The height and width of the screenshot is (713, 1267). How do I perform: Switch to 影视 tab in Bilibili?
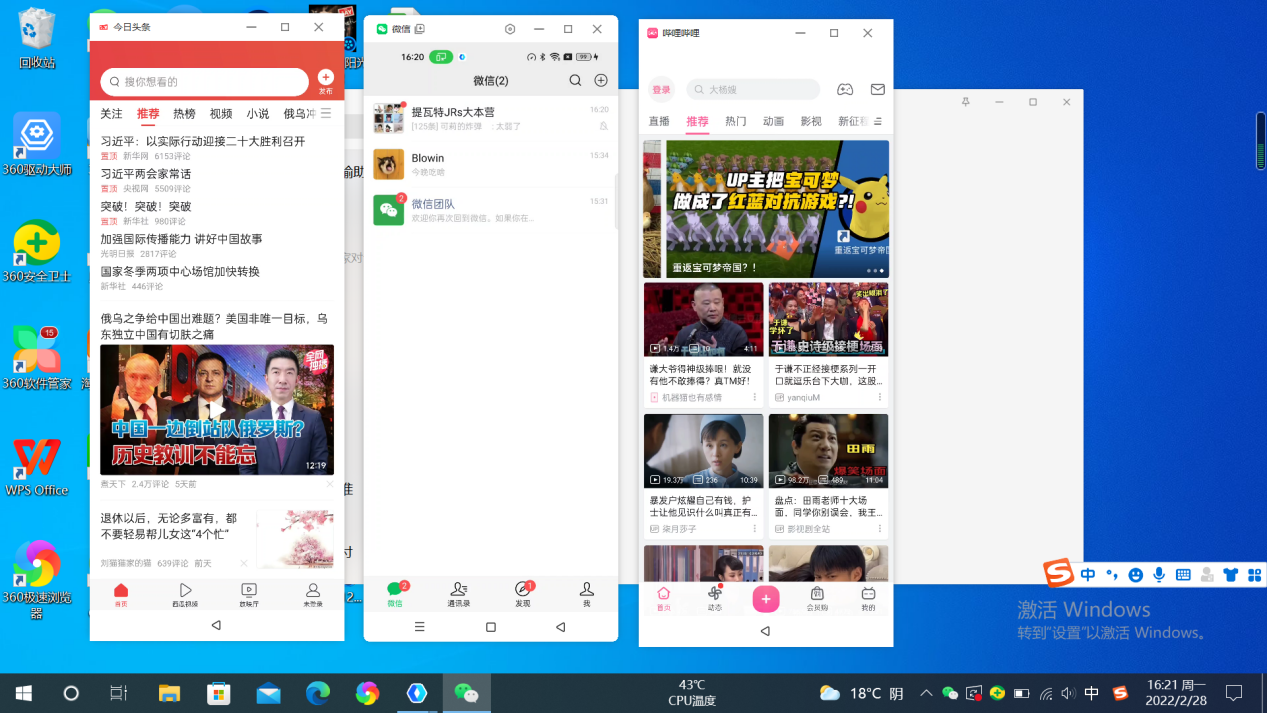[x=811, y=121]
